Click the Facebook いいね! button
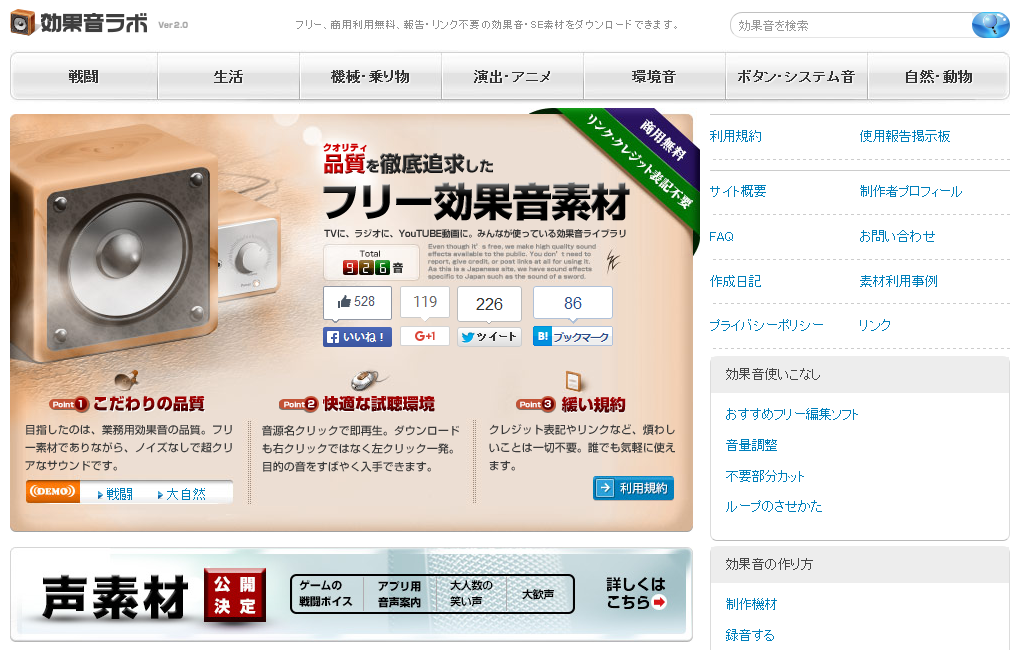Viewport: 1020px width, 650px height. pyautogui.click(x=357, y=336)
